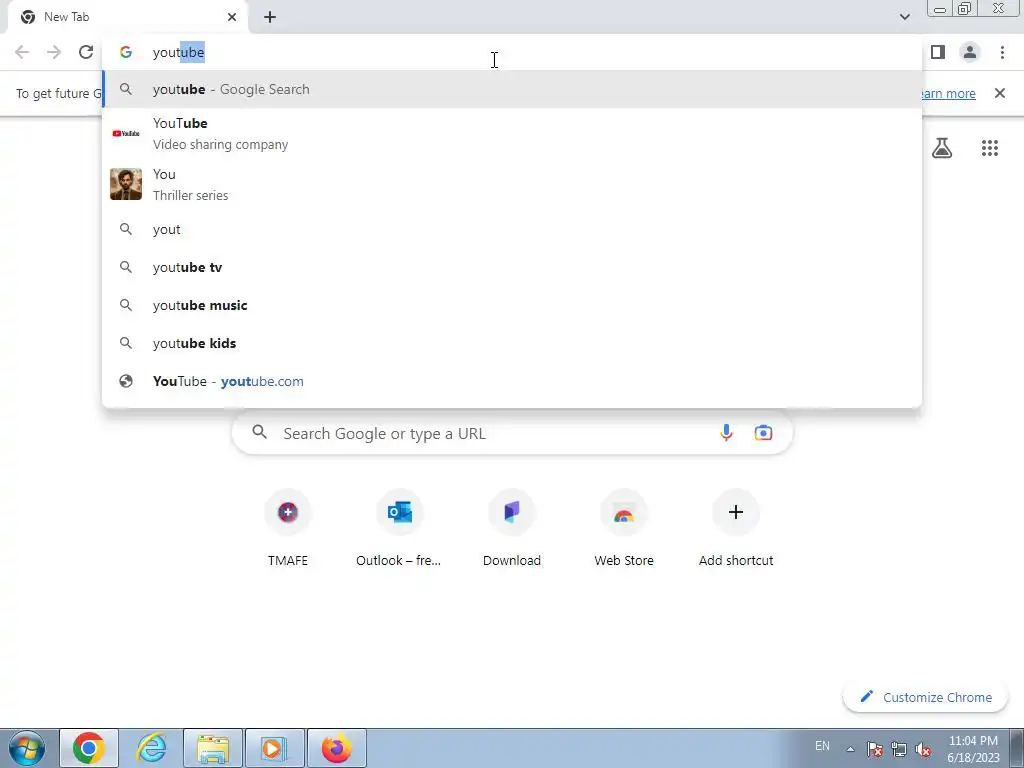Show hidden tray icons arrow
The image size is (1024, 768).
tap(850, 749)
